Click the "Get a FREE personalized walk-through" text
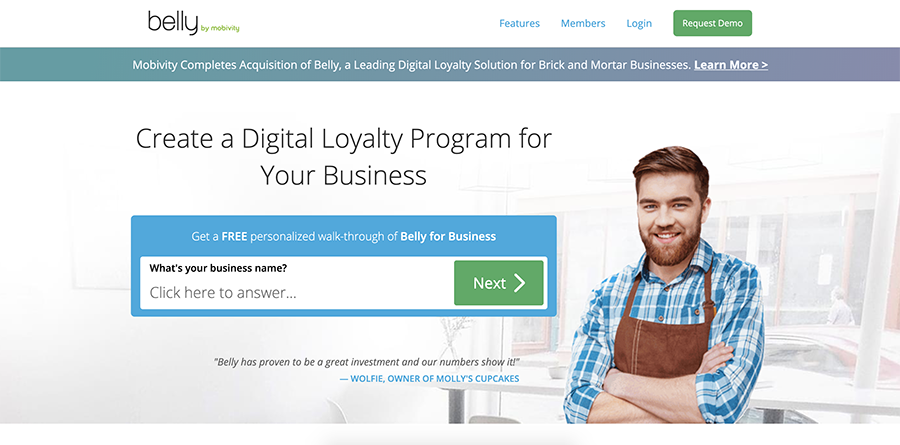The image size is (900, 445). pyautogui.click(x=294, y=237)
